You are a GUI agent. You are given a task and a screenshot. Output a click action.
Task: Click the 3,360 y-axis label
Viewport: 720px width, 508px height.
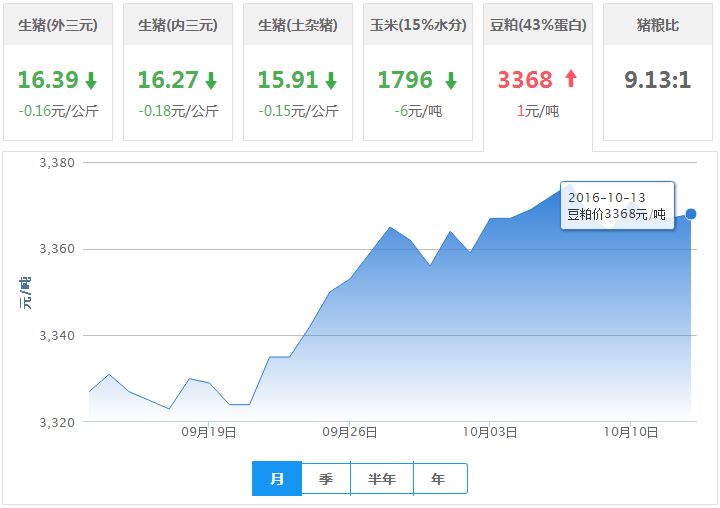point(57,249)
